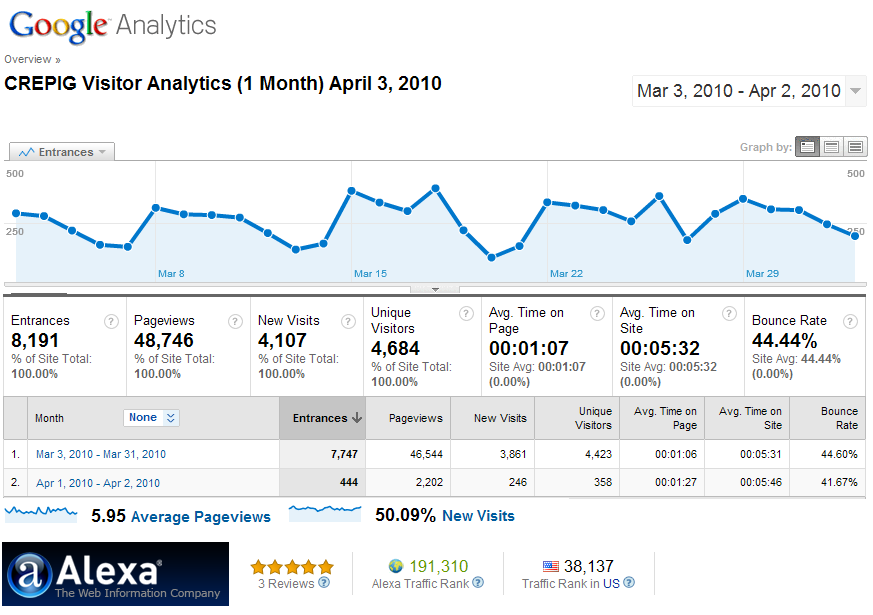The width and height of the screenshot is (873, 615).
Task: Open the 3 Reviews link
Action: pos(286,583)
